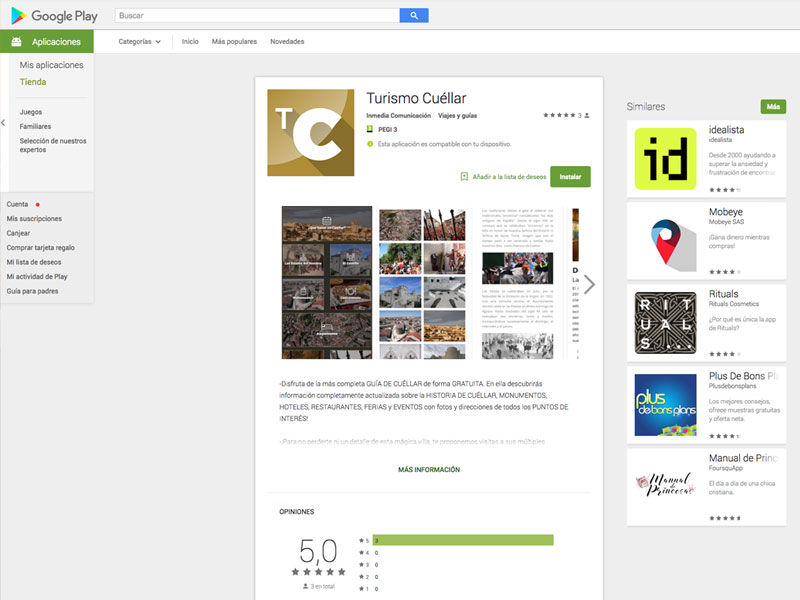The width and height of the screenshot is (800, 600).
Task: Click the Canjear link
Action: point(18,233)
